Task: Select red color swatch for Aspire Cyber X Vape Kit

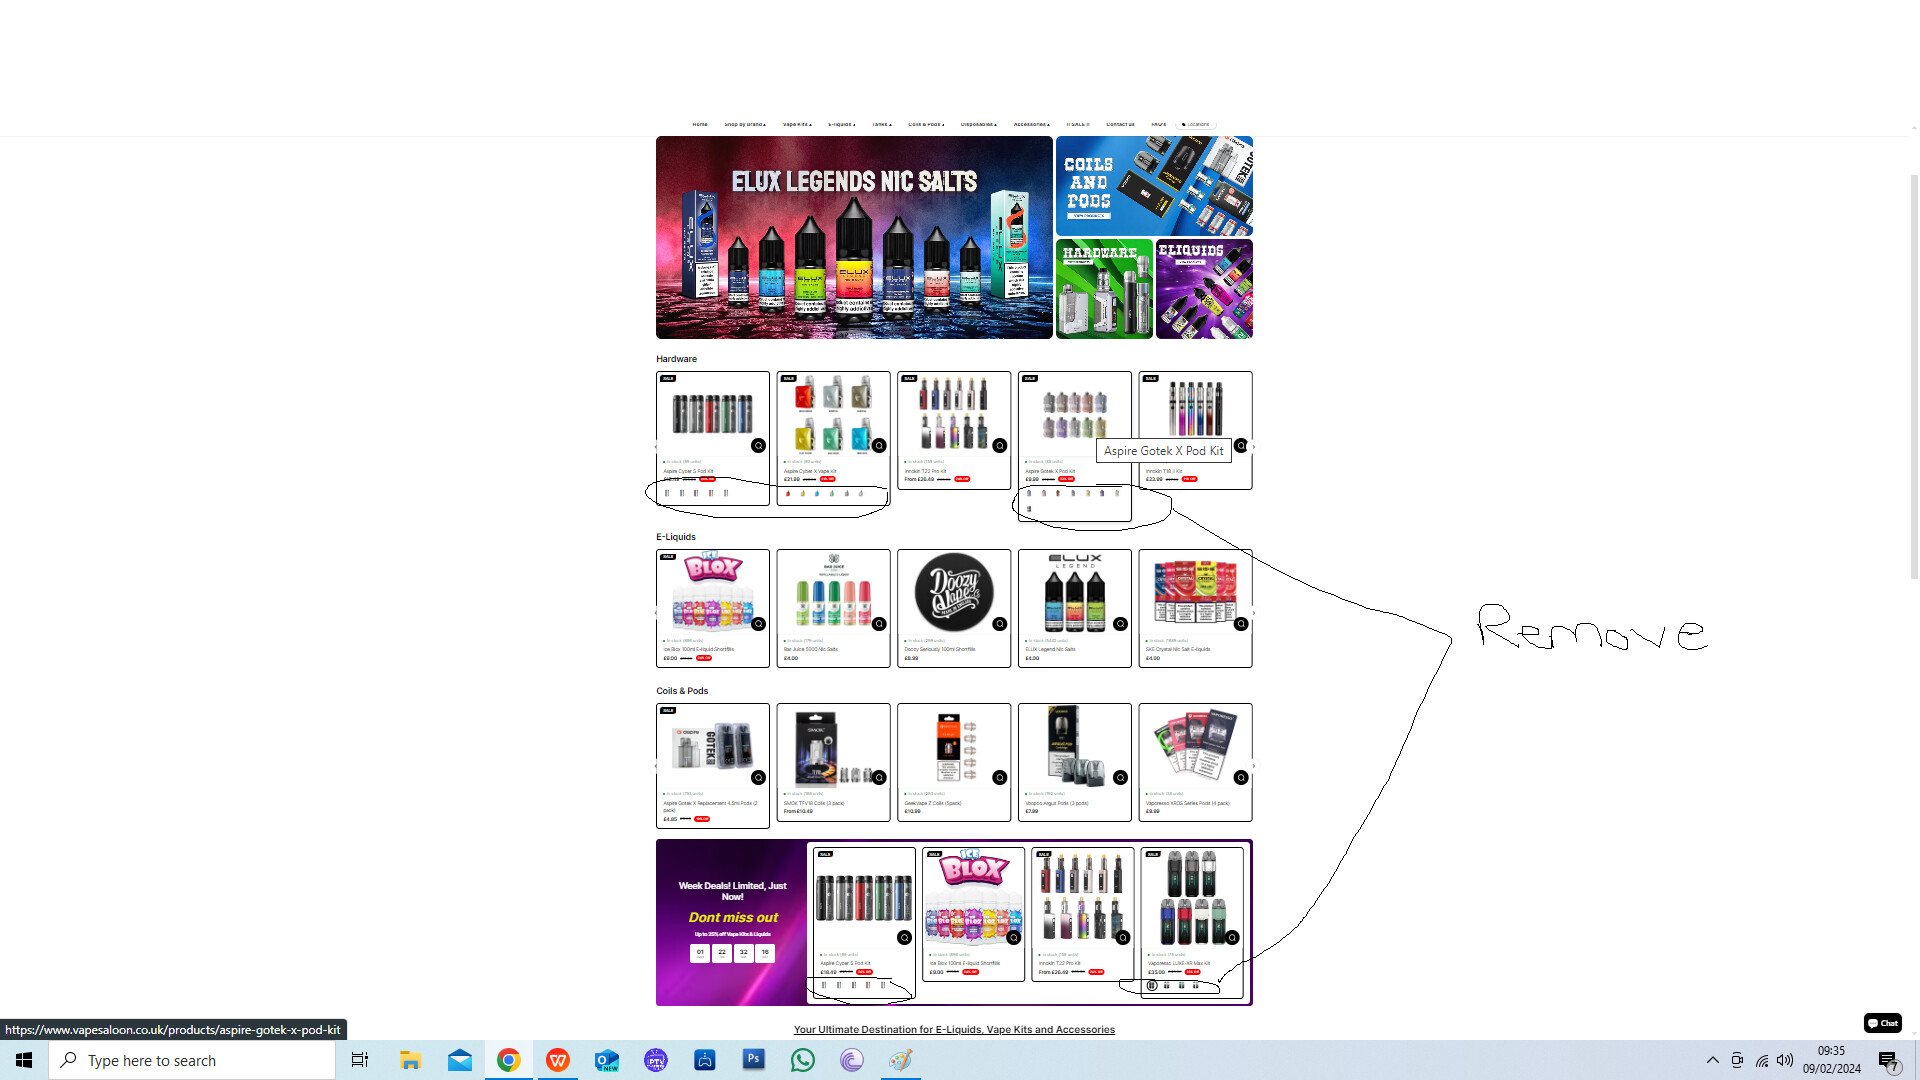Action: pos(788,493)
